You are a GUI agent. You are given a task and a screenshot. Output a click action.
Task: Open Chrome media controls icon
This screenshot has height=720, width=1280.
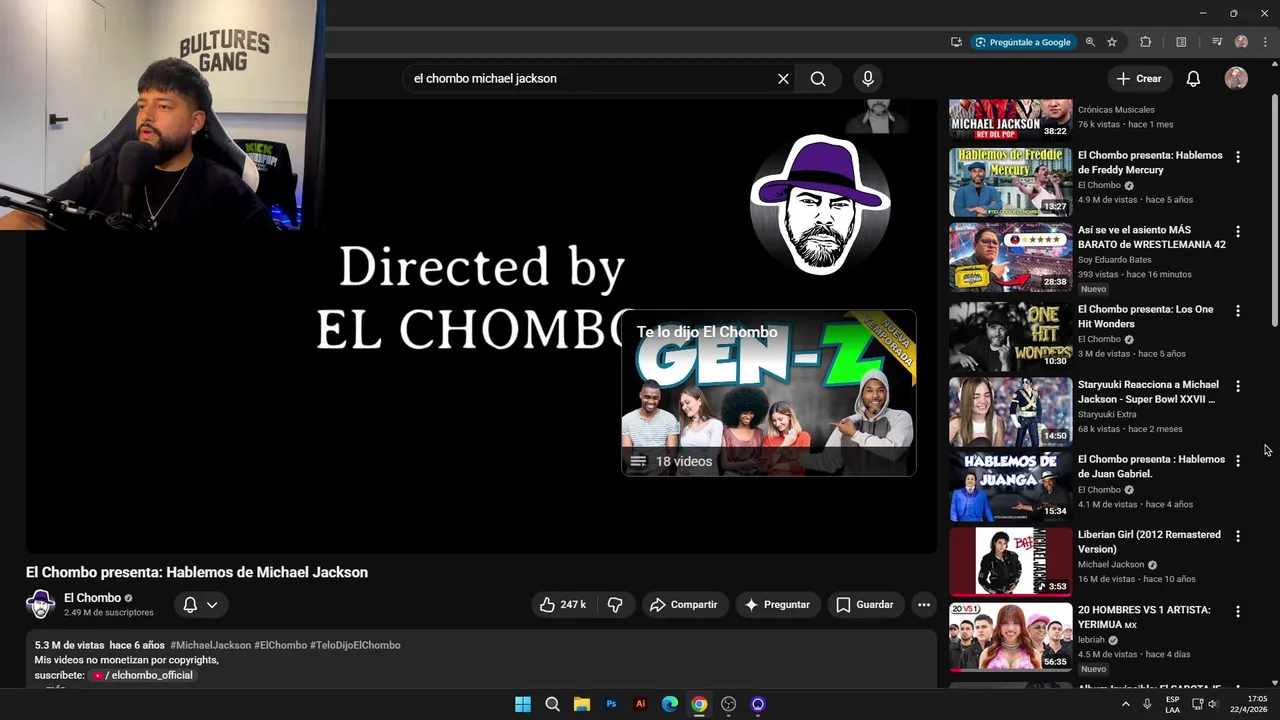coord(1217,42)
